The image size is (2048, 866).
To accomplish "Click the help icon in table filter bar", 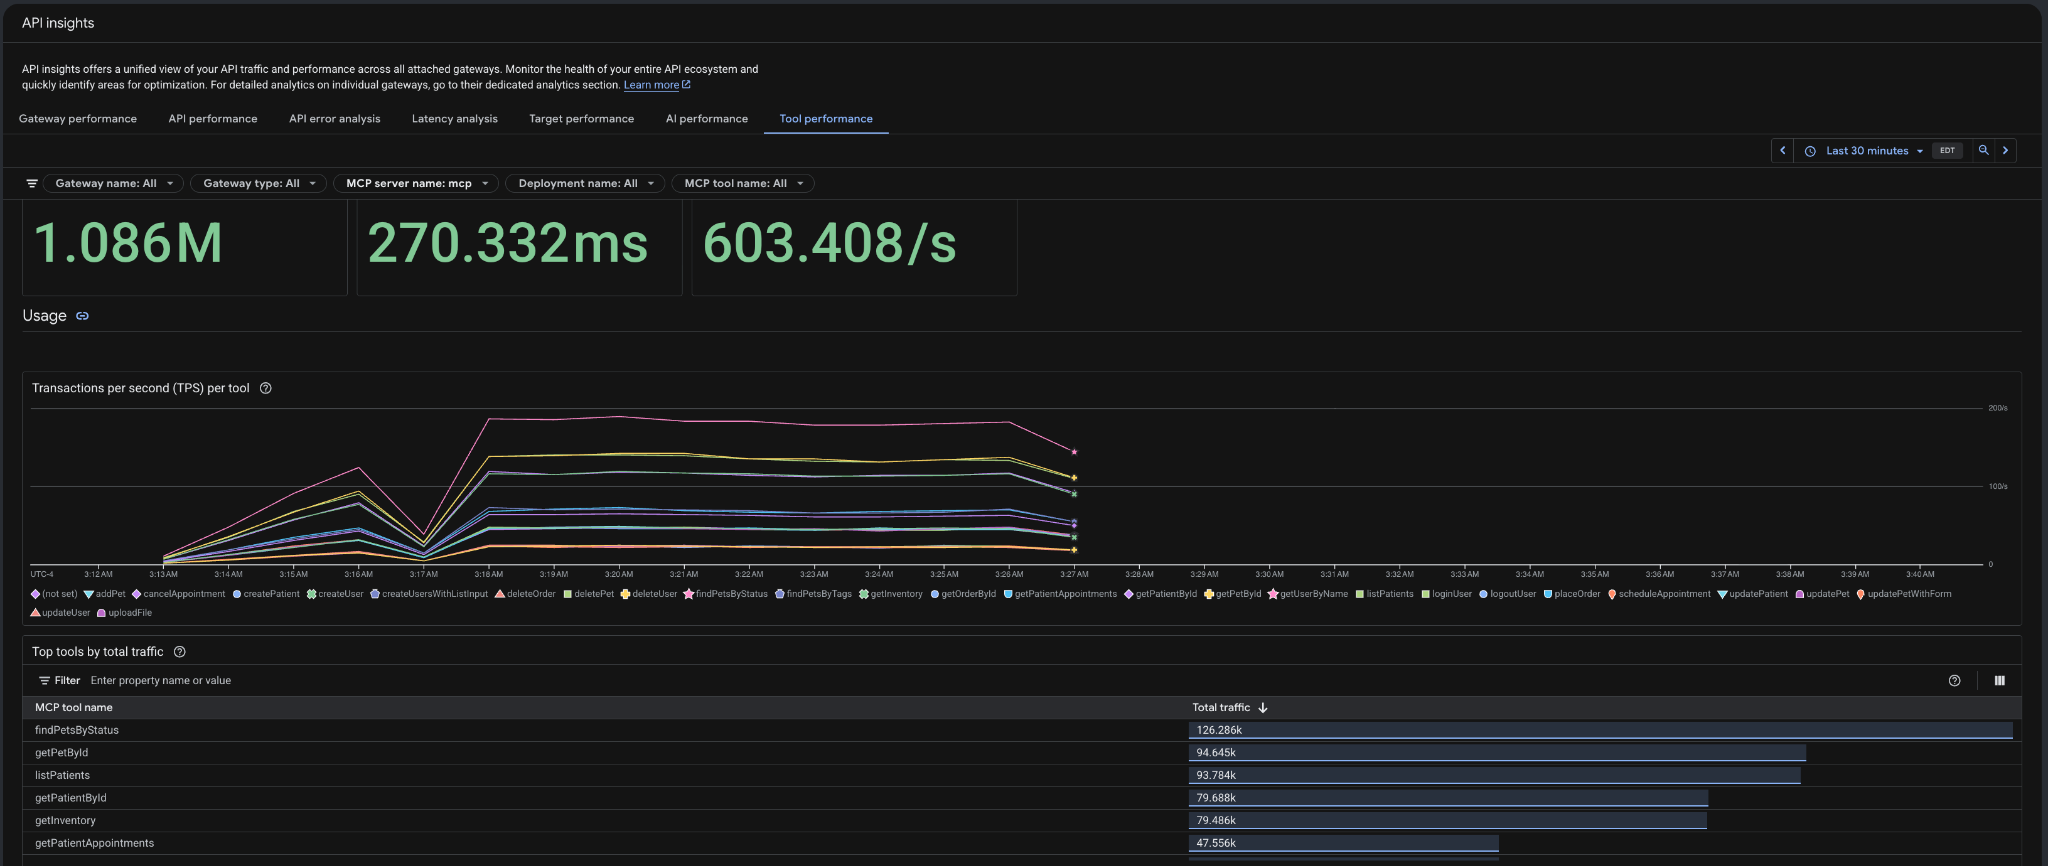I will pyautogui.click(x=1954, y=681).
